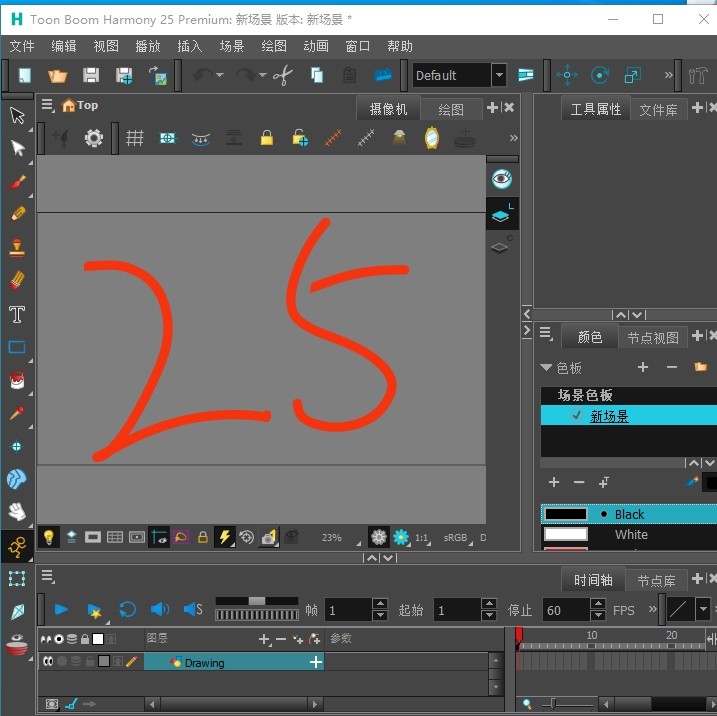Toggle the blue layer overlay button beside canvas
The height and width of the screenshot is (716, 717).
[x=502, y=214]
